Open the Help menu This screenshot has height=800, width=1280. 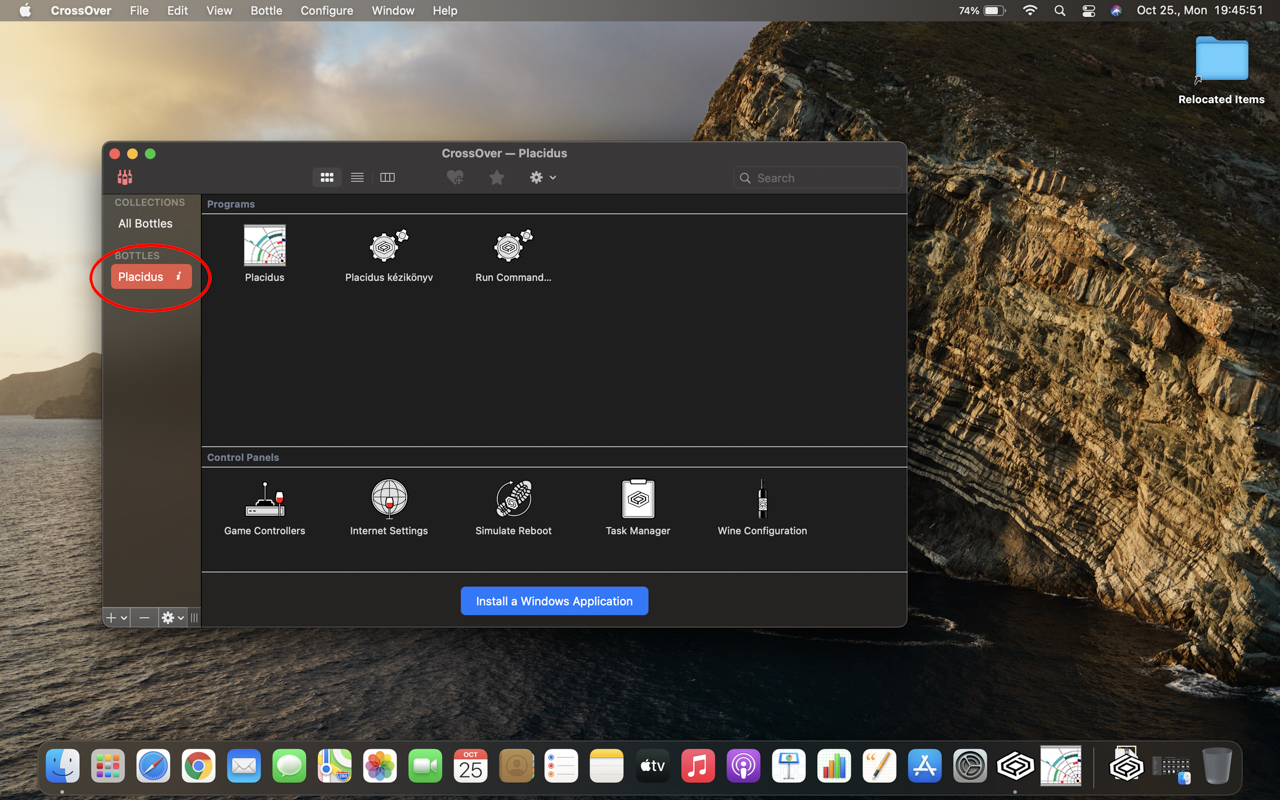[x=445, y=11]
